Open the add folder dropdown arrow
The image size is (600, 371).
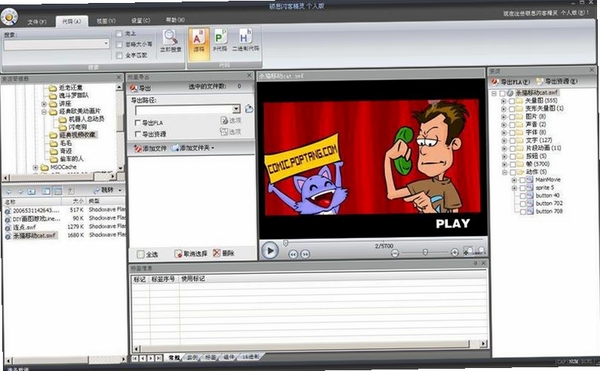(x=213, y=148)
